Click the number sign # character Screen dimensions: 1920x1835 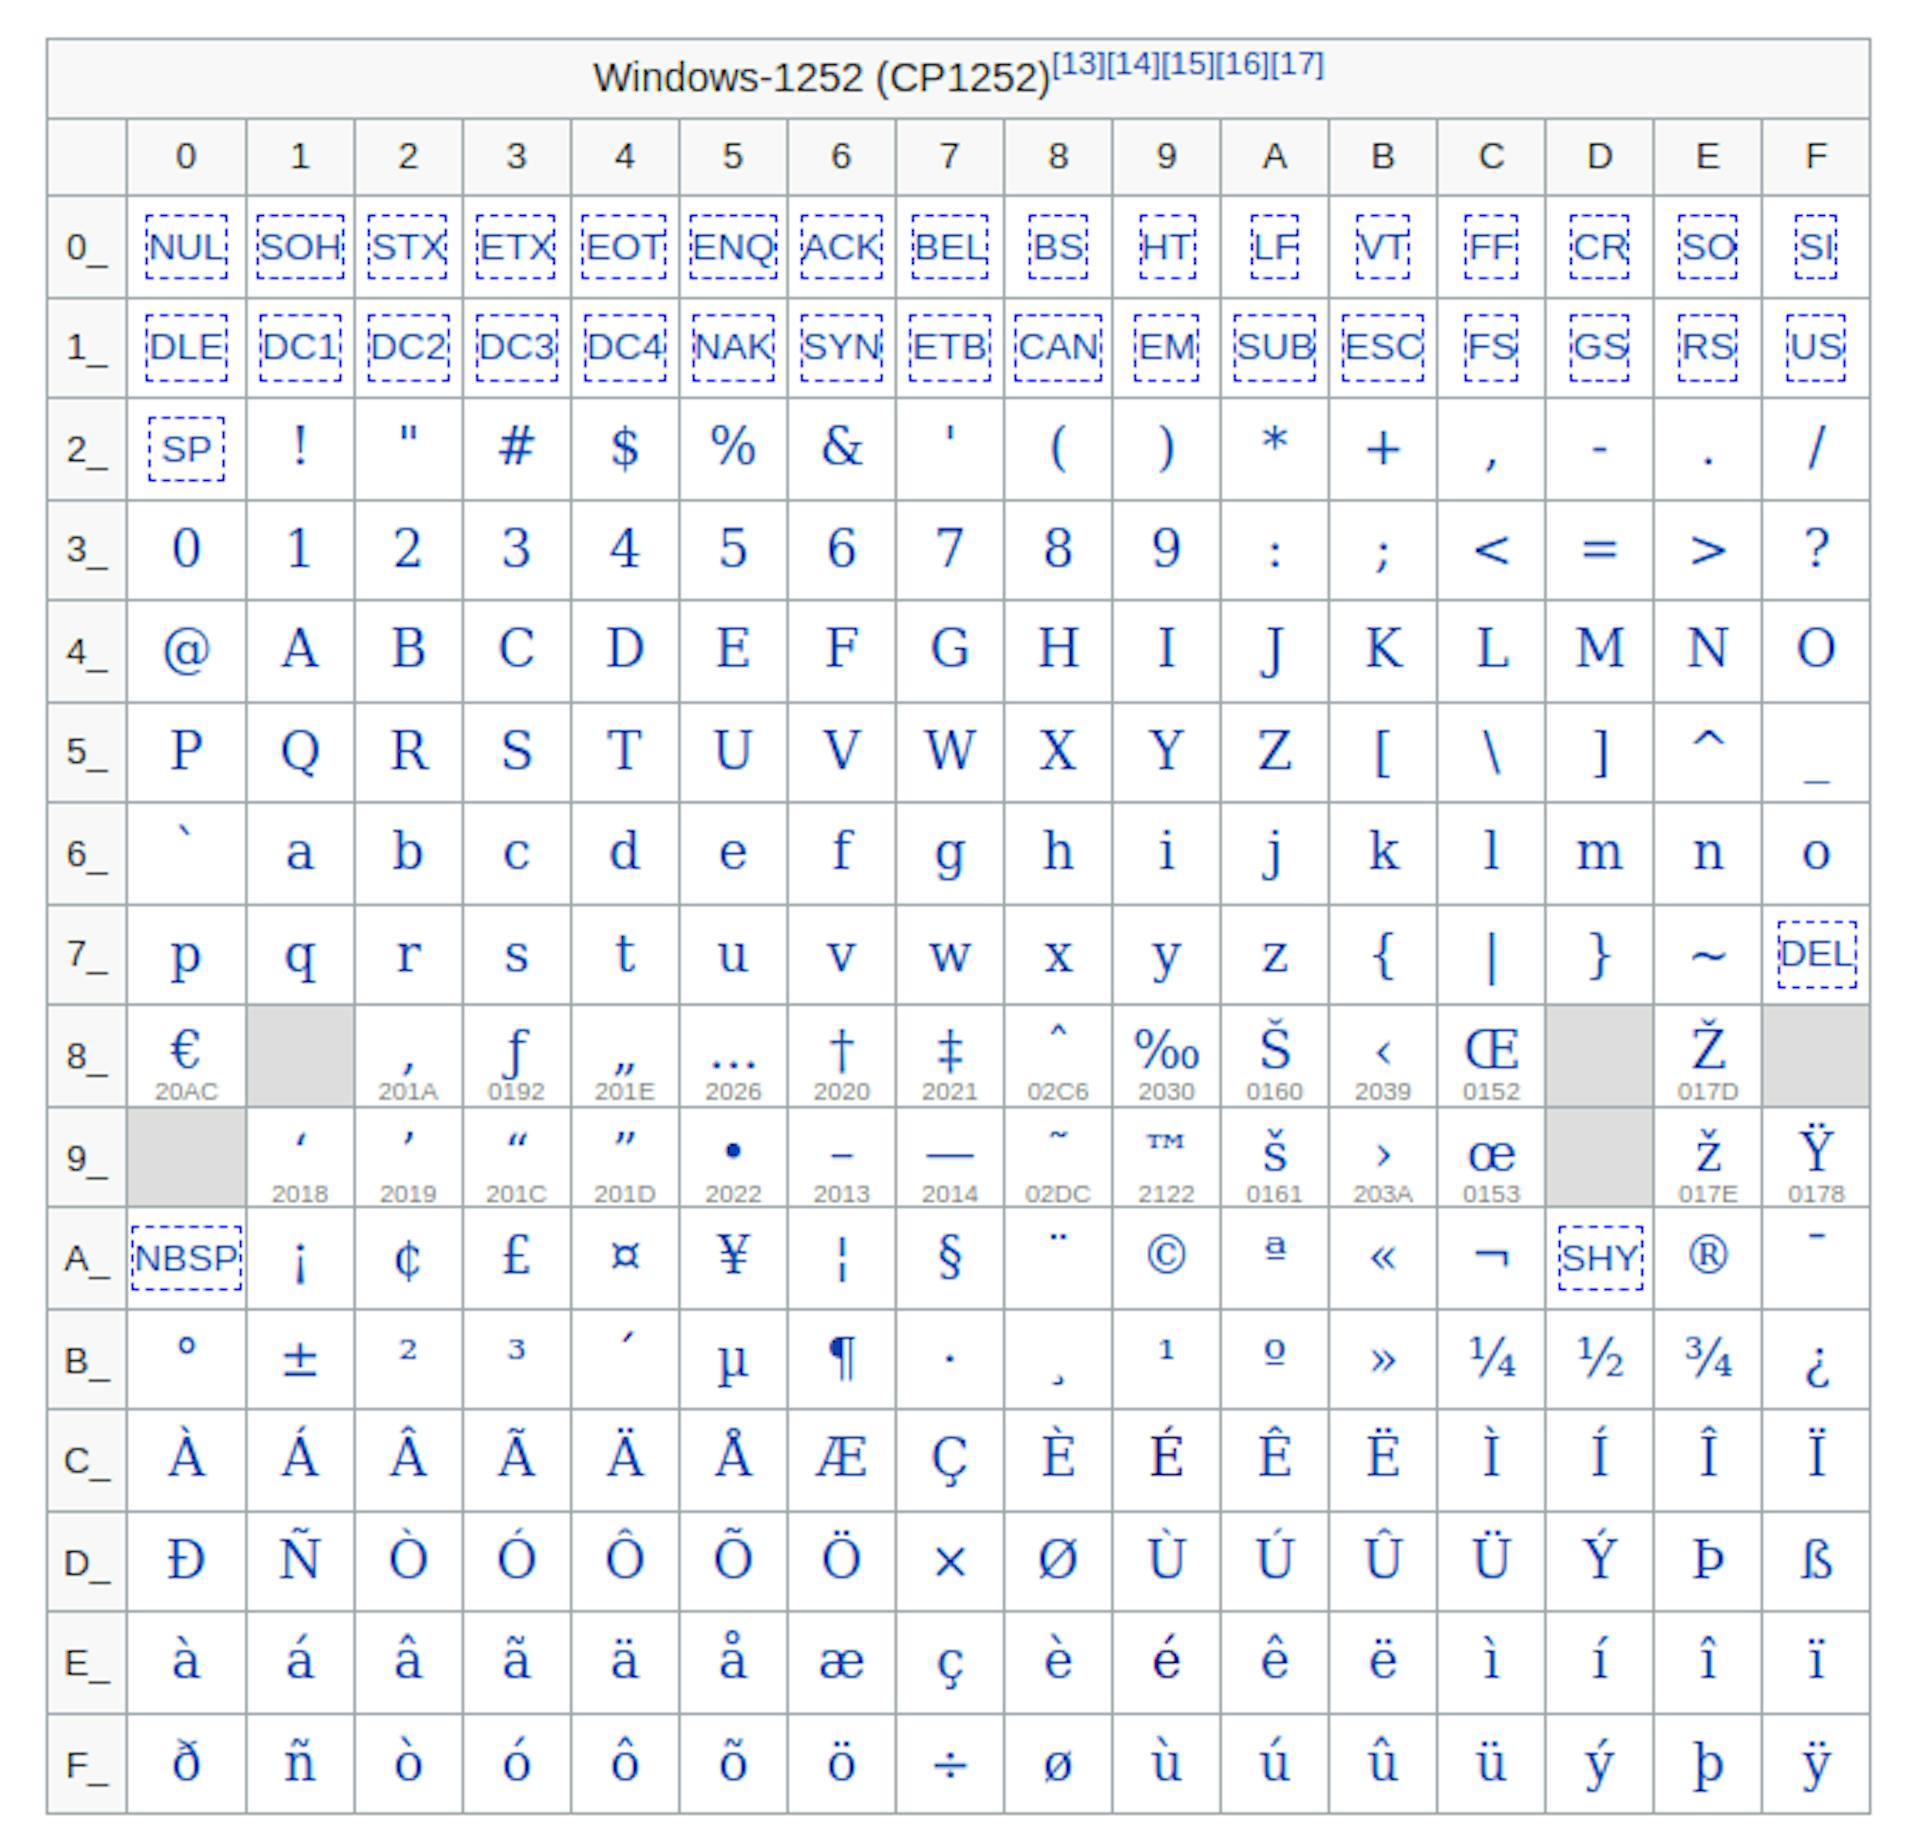(516, 446)
